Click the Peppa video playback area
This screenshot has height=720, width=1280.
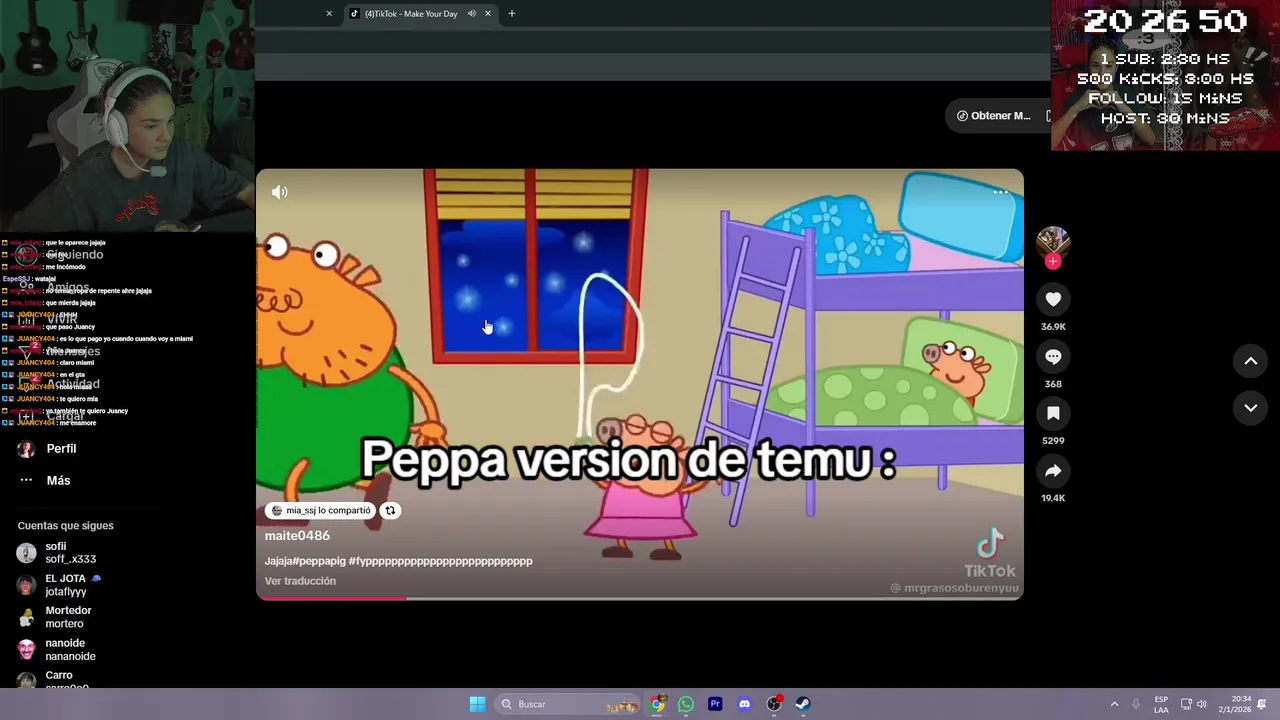pyautogui.click(x=640, y=384)
